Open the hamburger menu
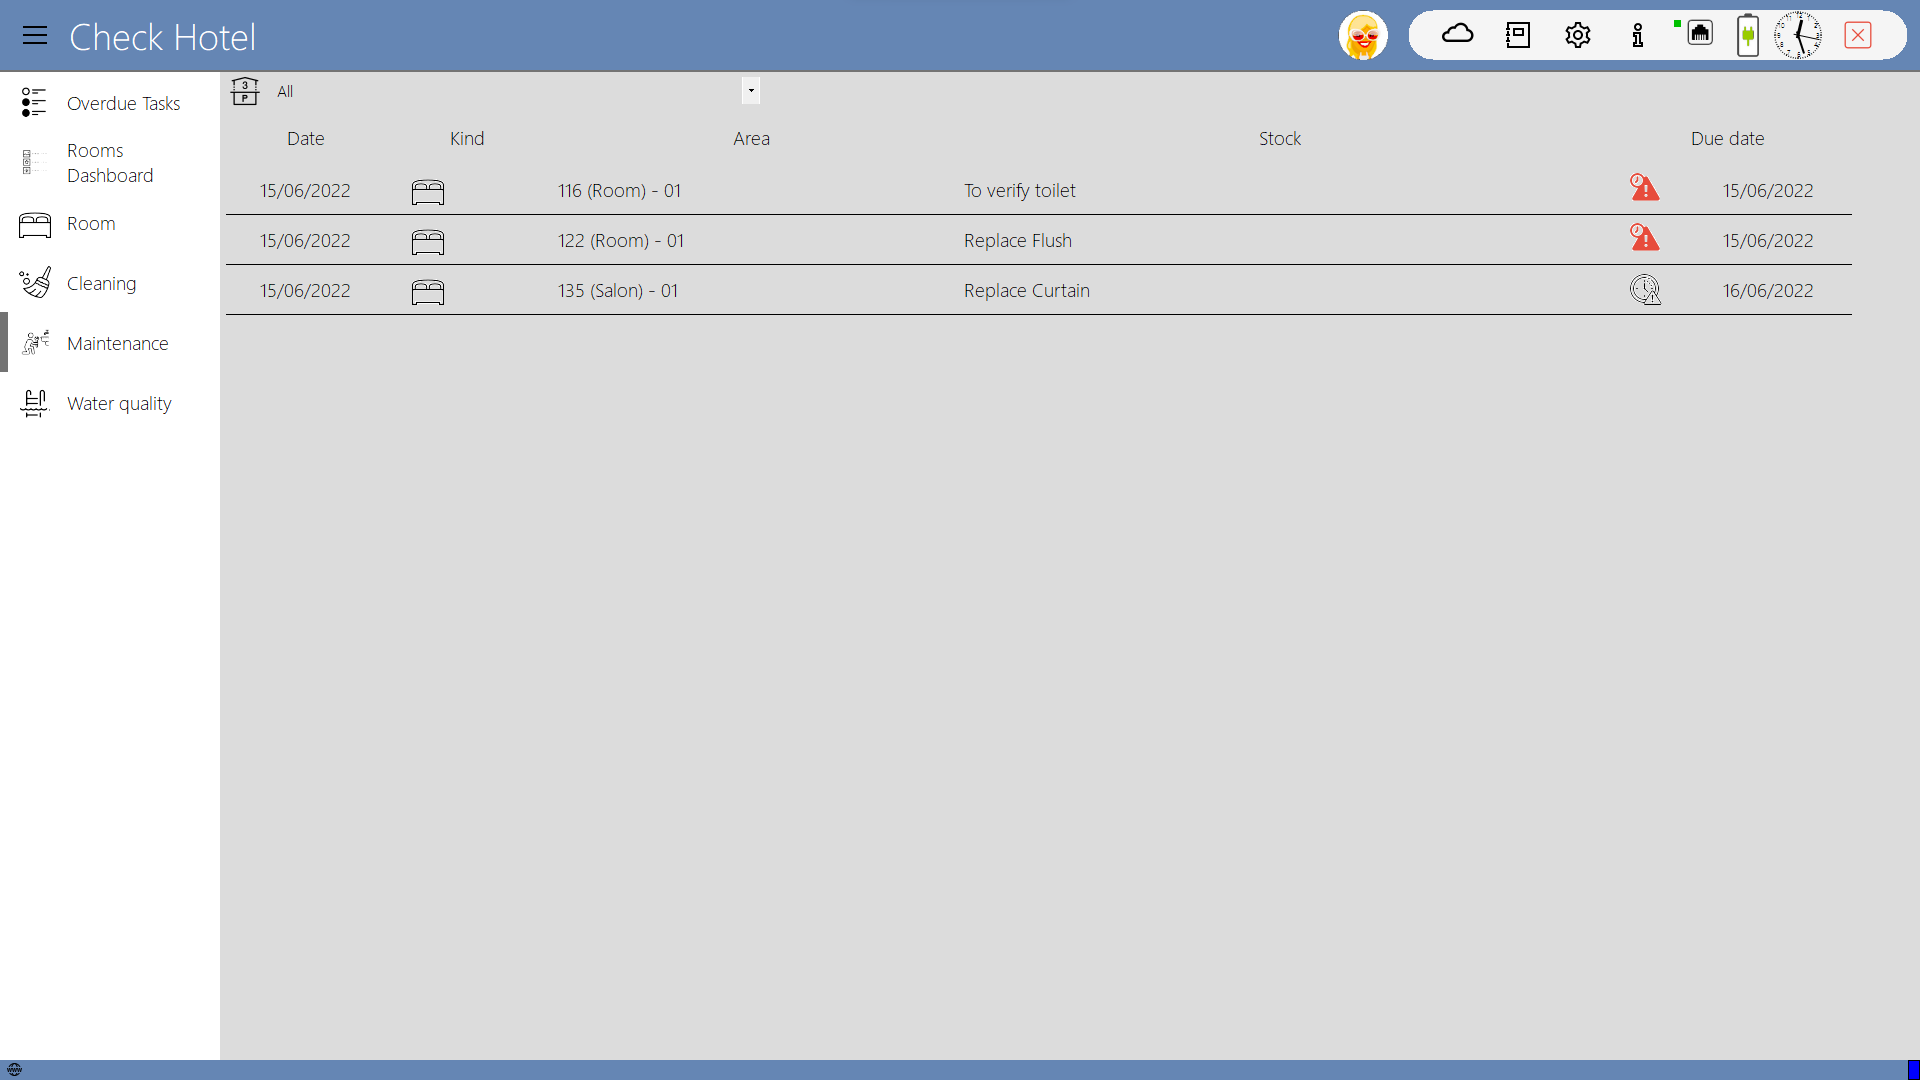The width and height of the screenshot is (1920, 1080). (x=35, y=36)
